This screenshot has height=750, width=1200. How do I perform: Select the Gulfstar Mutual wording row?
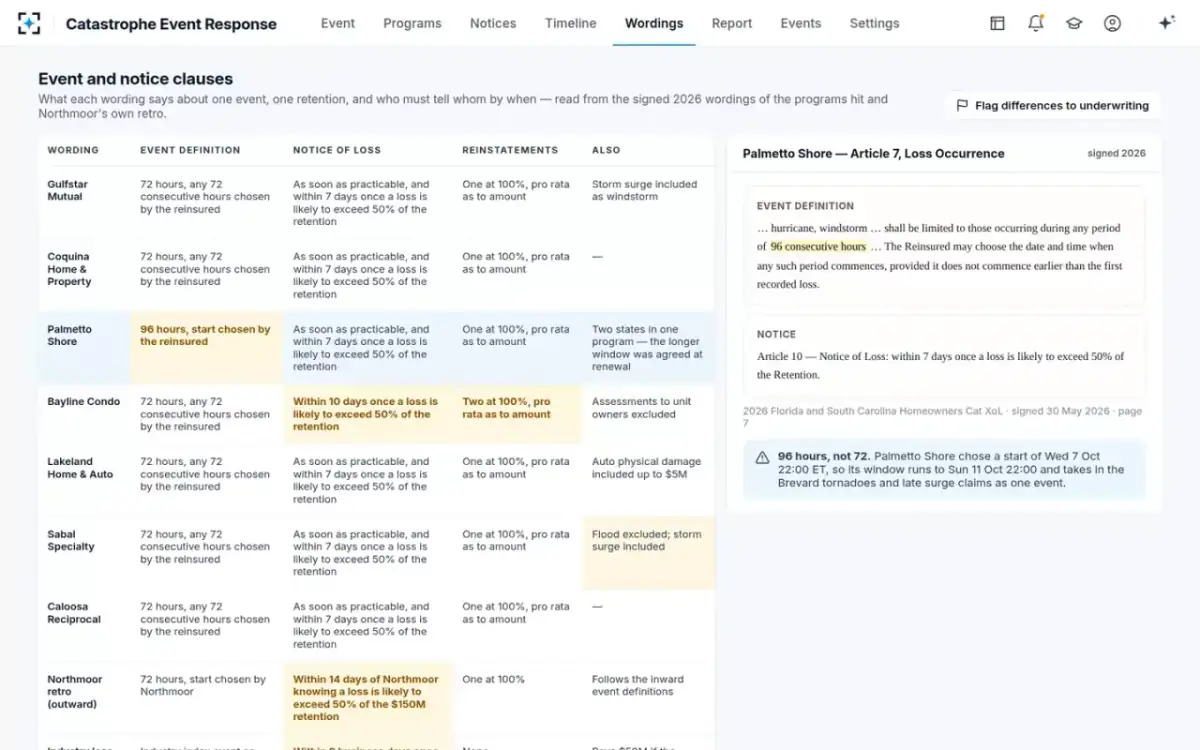(x=376, y=203)
